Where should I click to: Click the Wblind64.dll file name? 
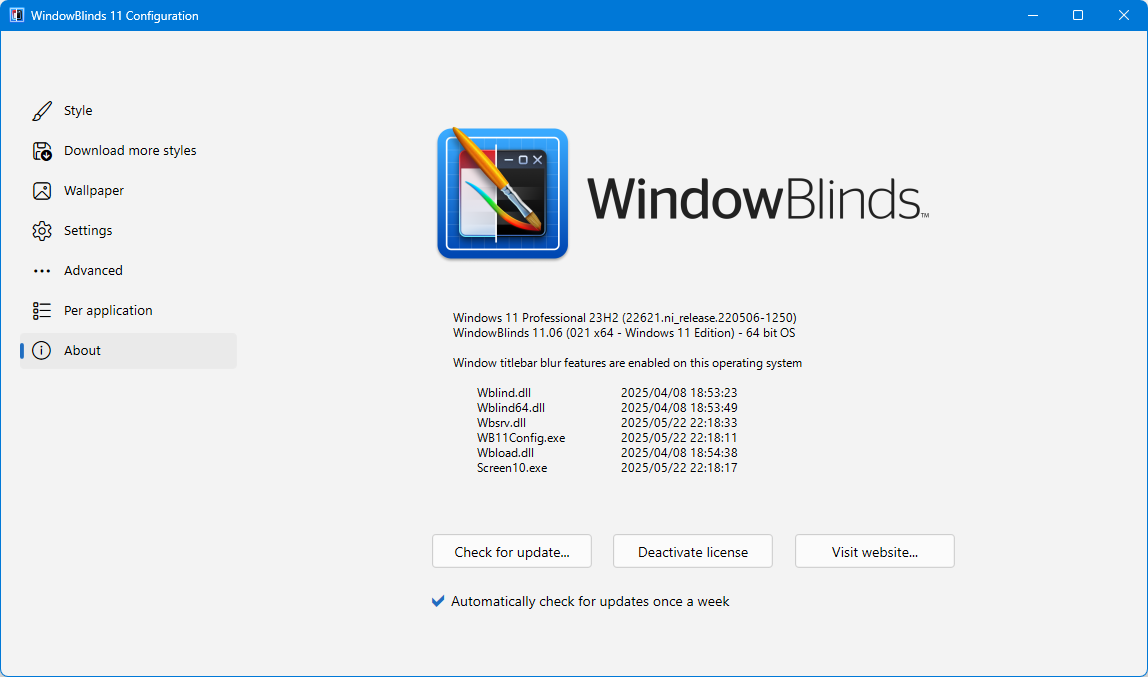[511, 408]
